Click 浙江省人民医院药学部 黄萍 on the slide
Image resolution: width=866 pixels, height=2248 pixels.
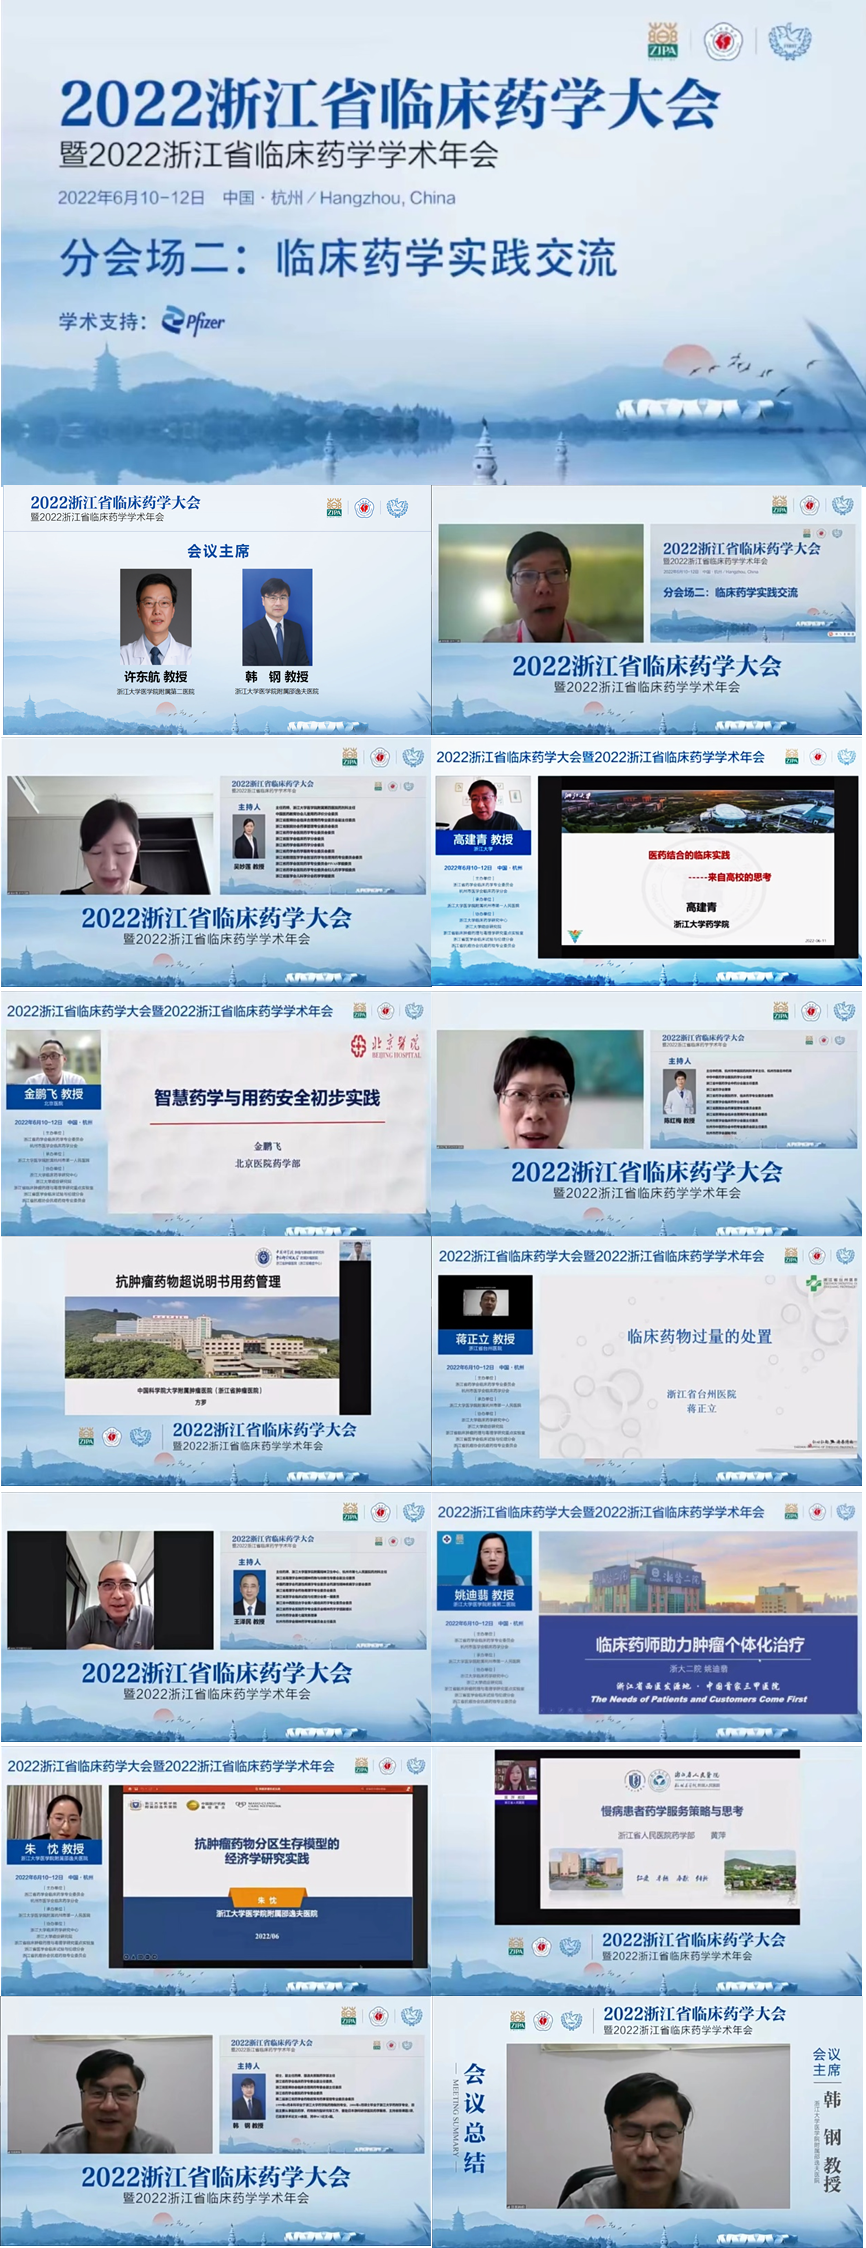pos(672,1835)
